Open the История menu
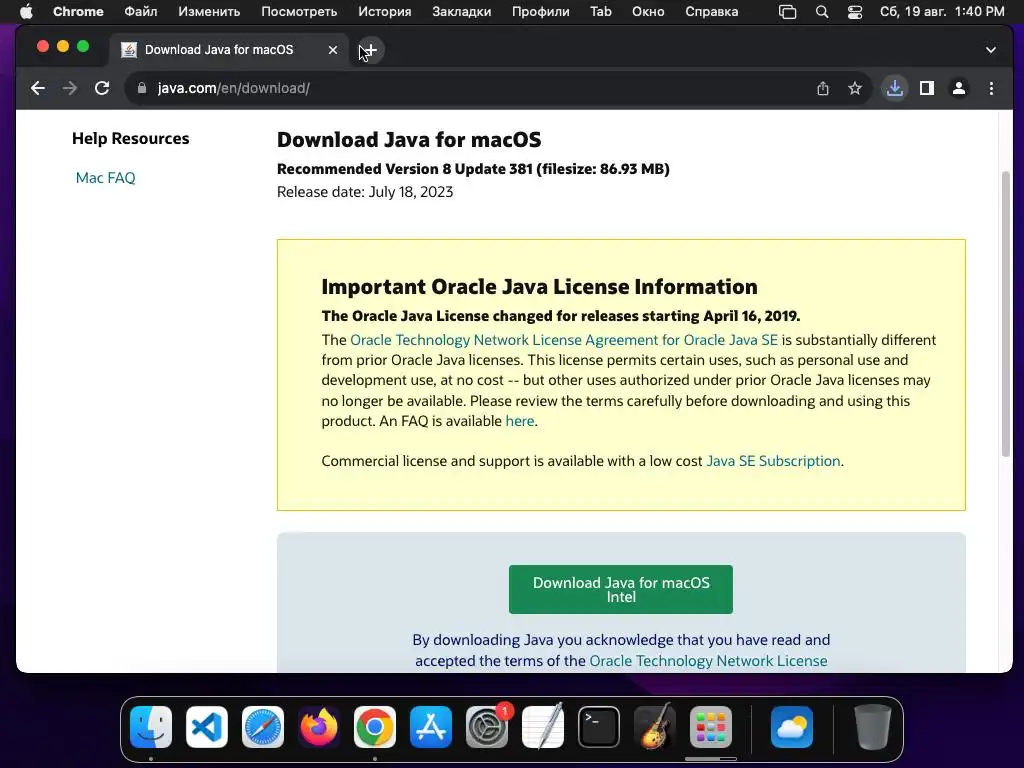1024x768 pixels. tap(385, 12)
